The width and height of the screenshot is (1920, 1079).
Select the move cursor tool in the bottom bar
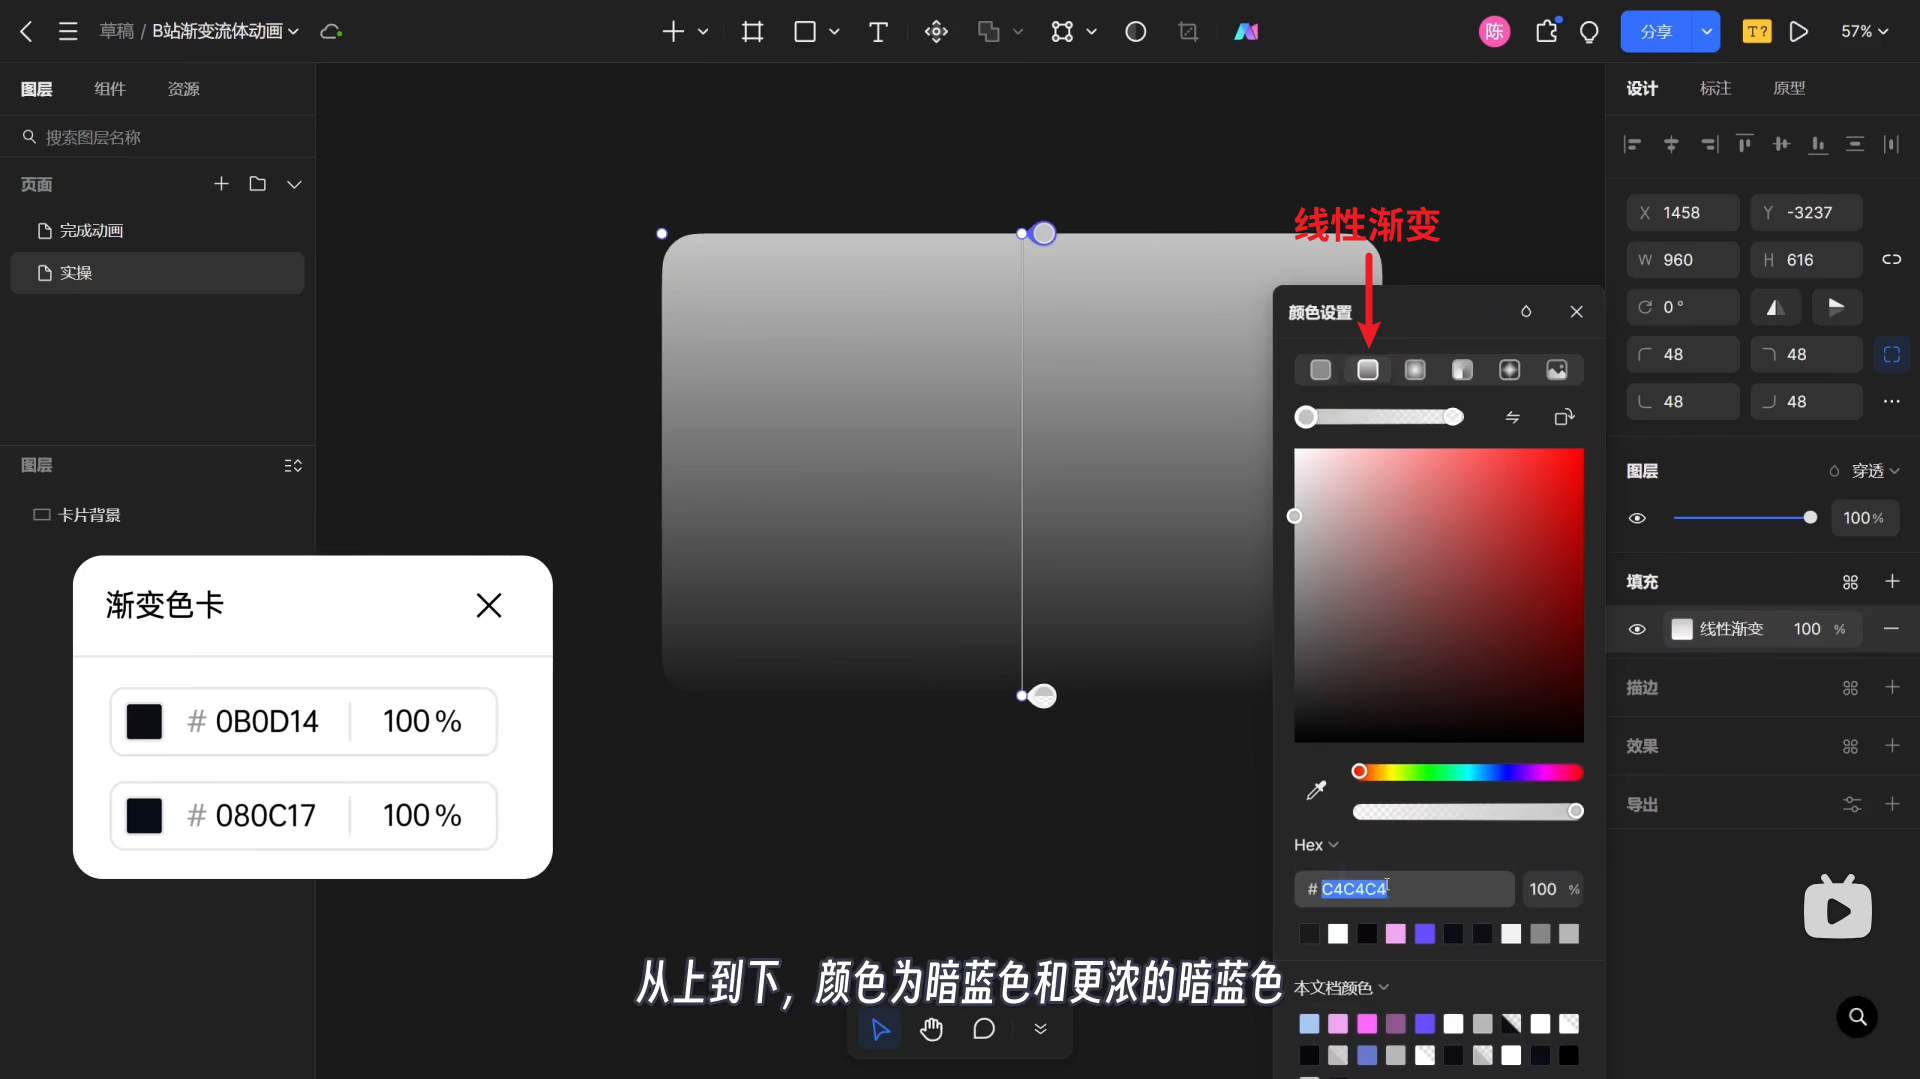[x=880, y=1029]
